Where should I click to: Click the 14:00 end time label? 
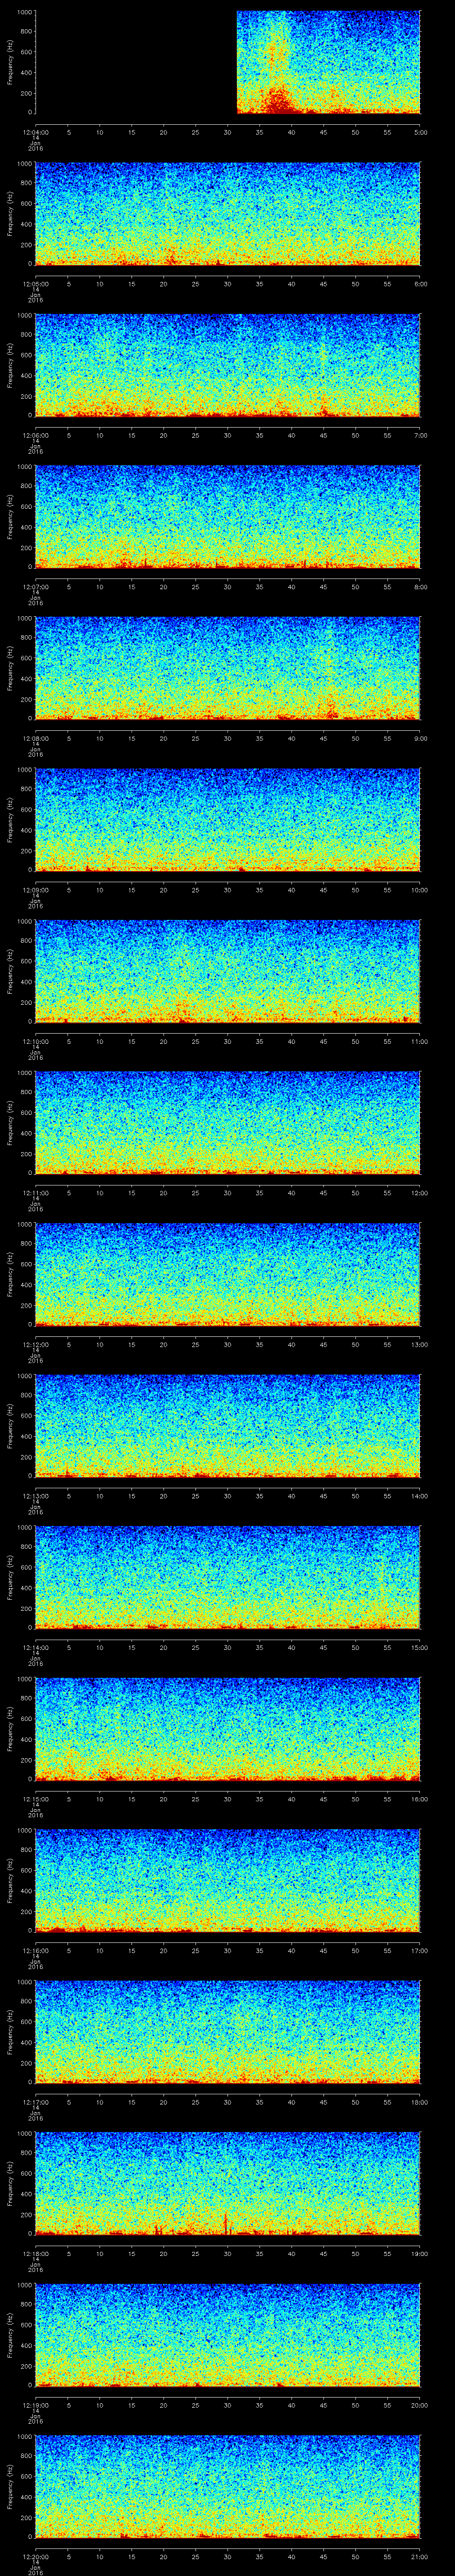pyautogui.click(x=419, y=1495)
